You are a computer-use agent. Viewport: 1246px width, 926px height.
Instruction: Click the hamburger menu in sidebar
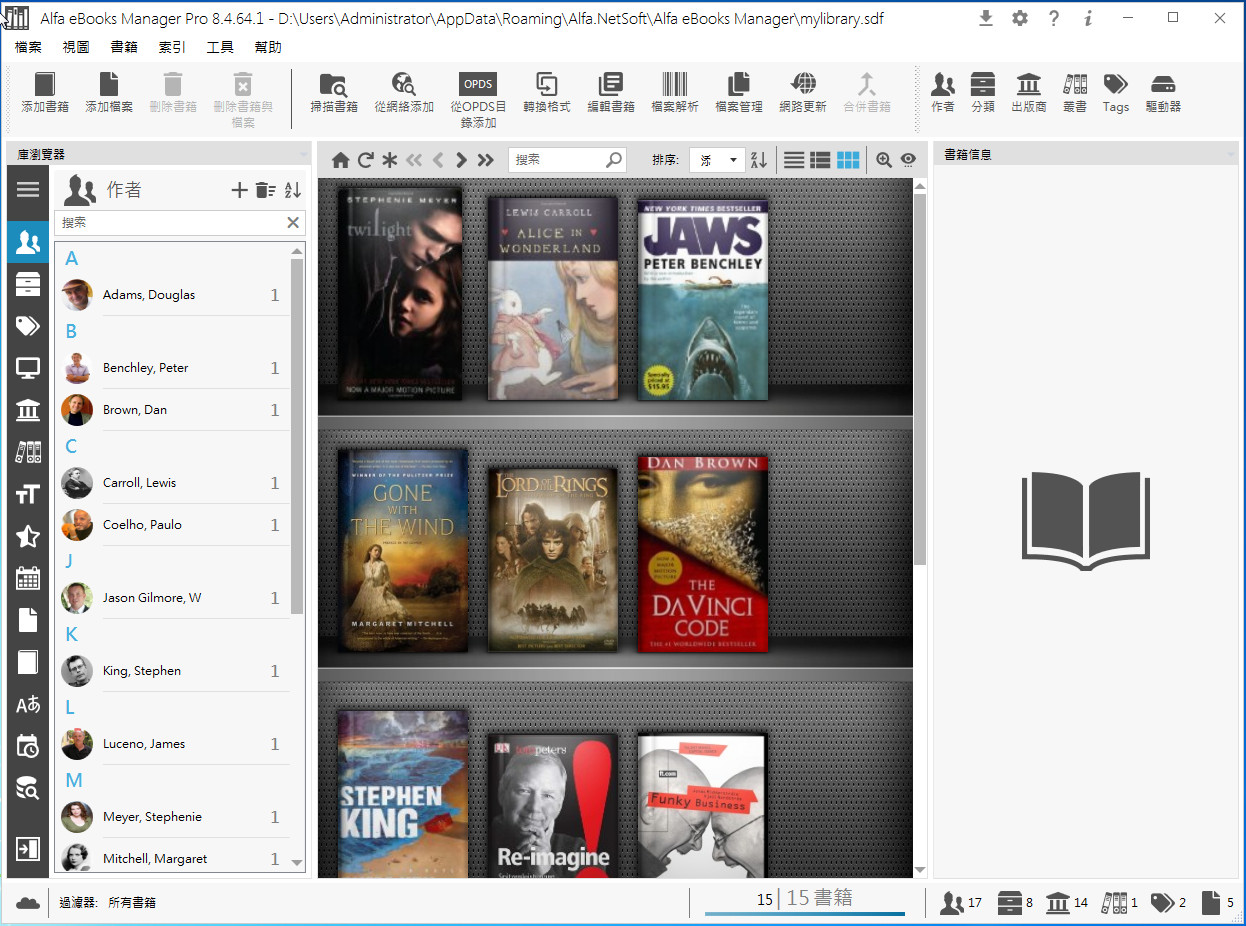[x=28, y=190]
